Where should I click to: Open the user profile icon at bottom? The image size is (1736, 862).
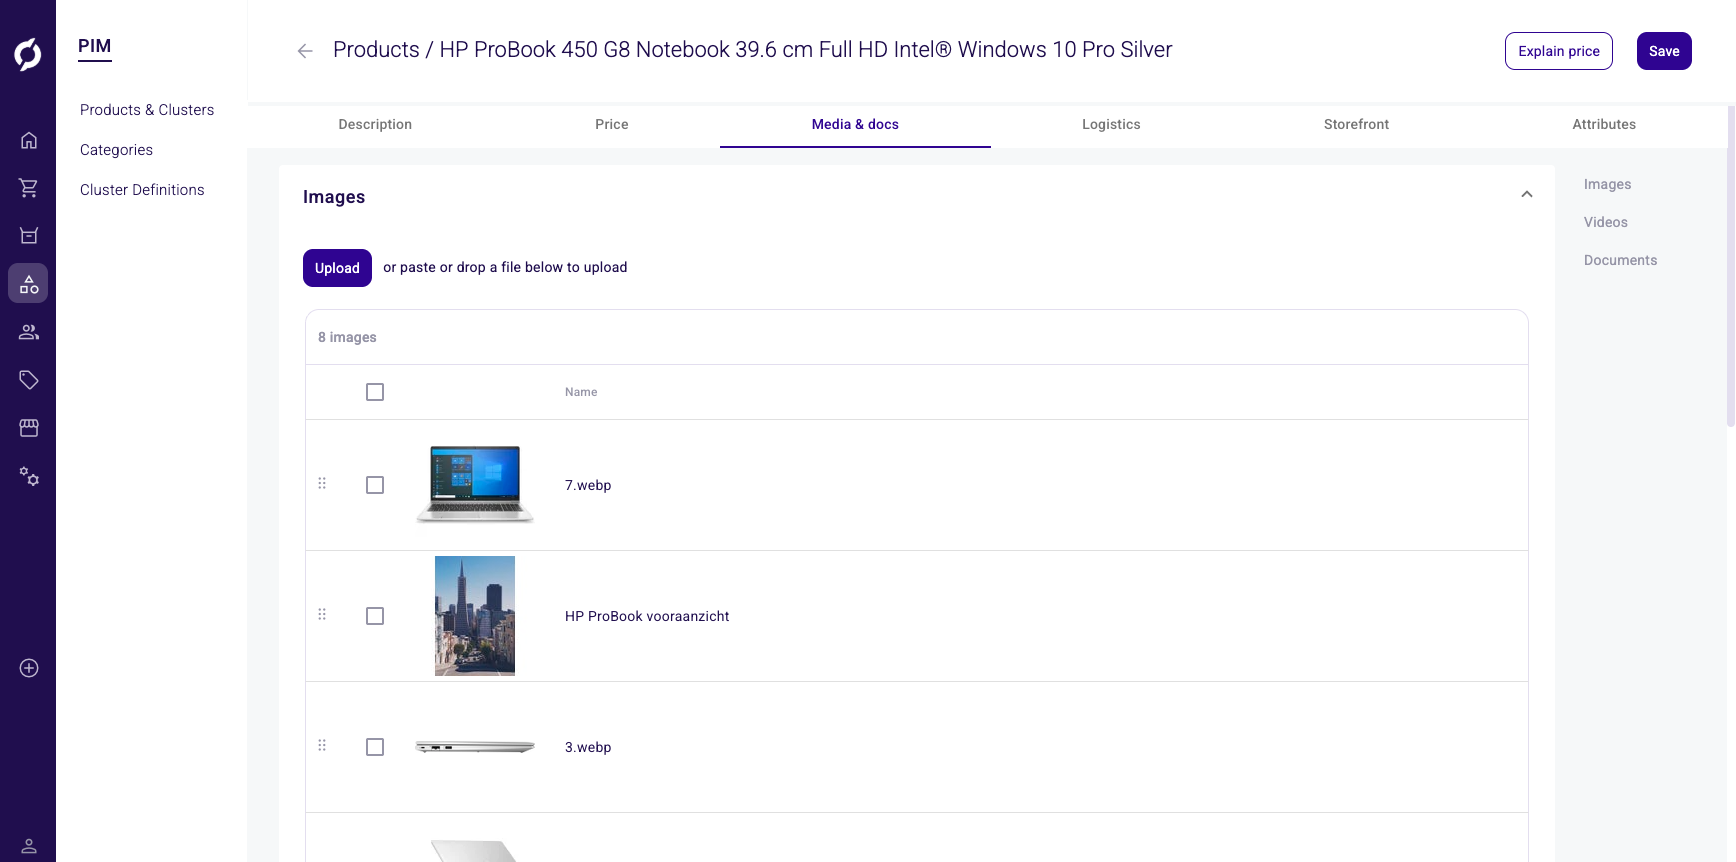pos(29,846)
